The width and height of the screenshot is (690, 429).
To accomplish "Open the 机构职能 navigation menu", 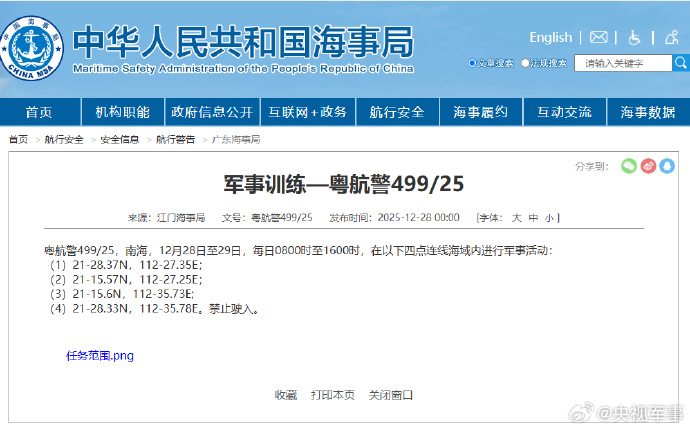I will click(123, 112).
